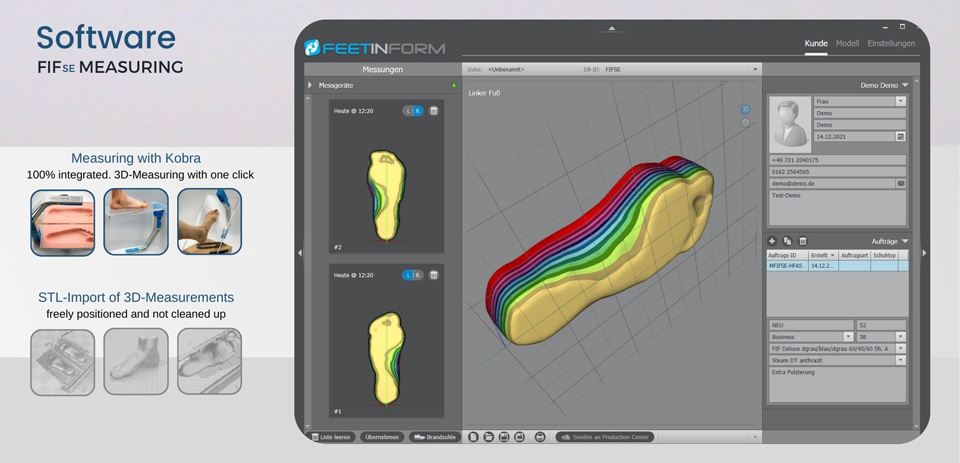Click the Auftragsart column header

coord(855,255)
